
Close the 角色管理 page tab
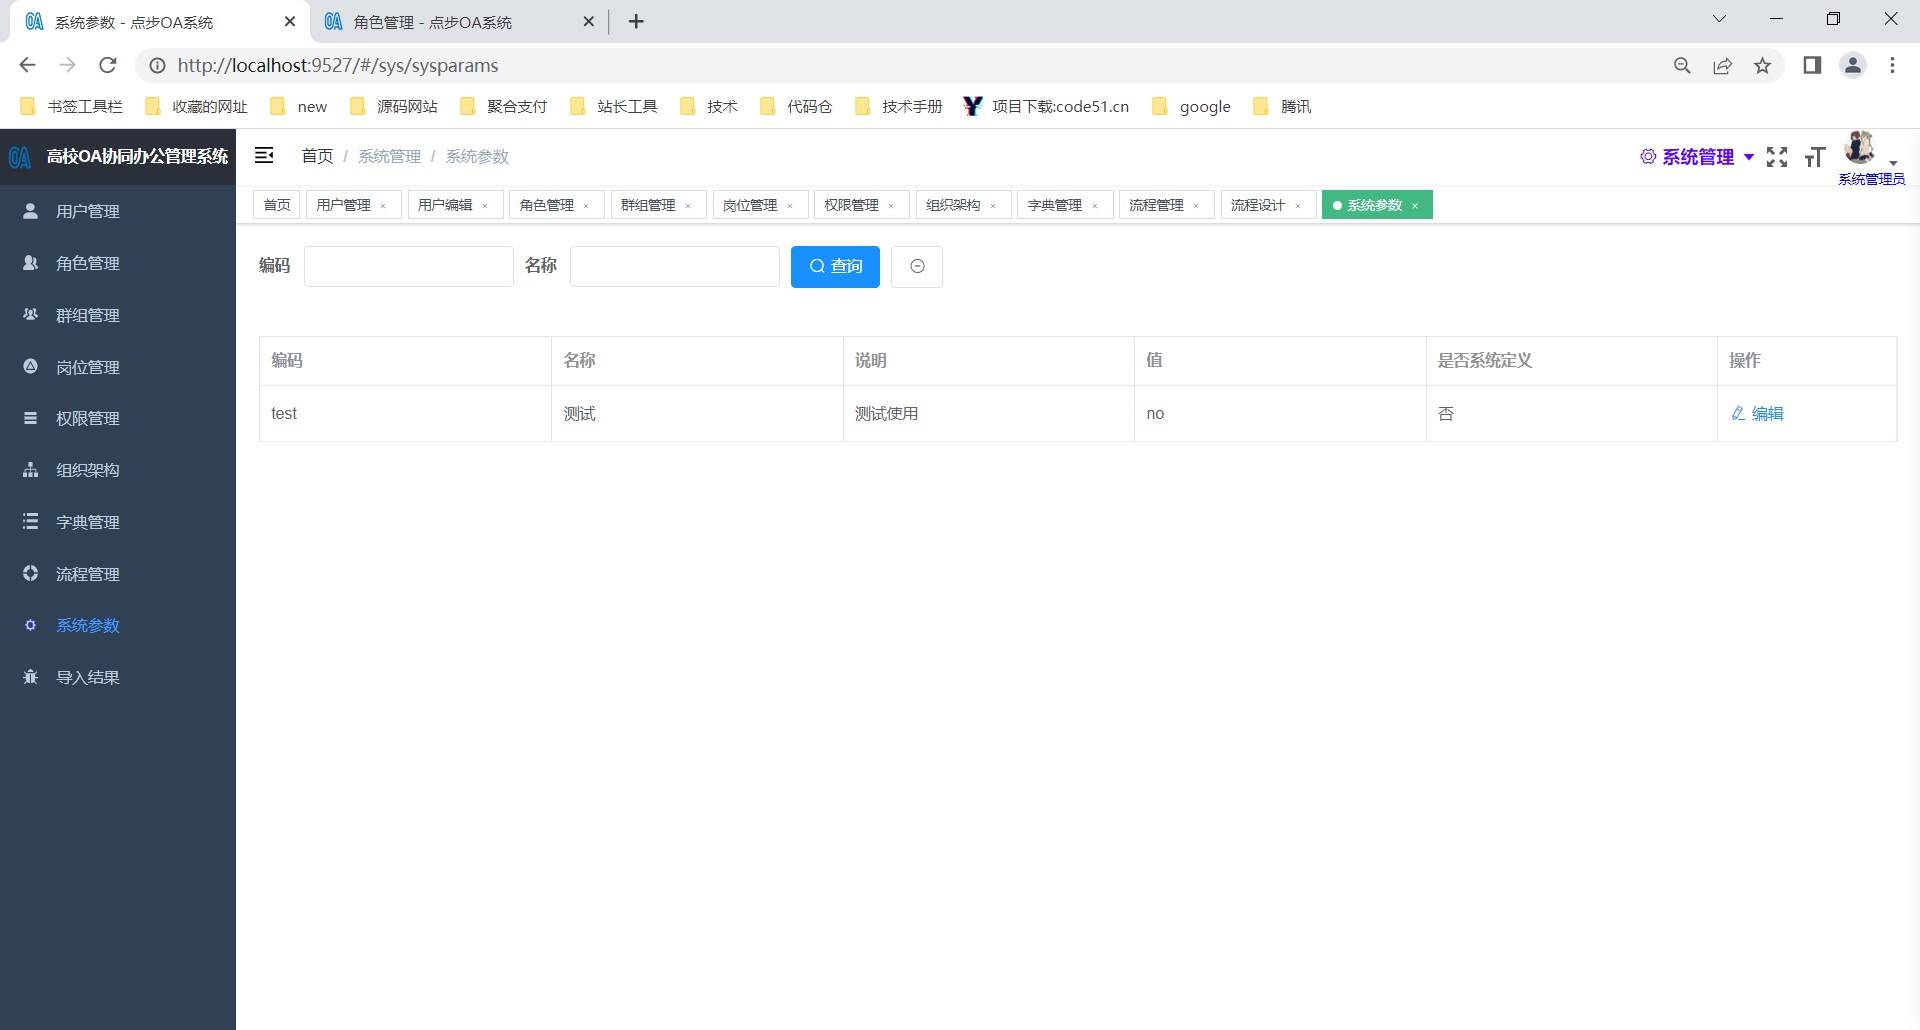586,206
